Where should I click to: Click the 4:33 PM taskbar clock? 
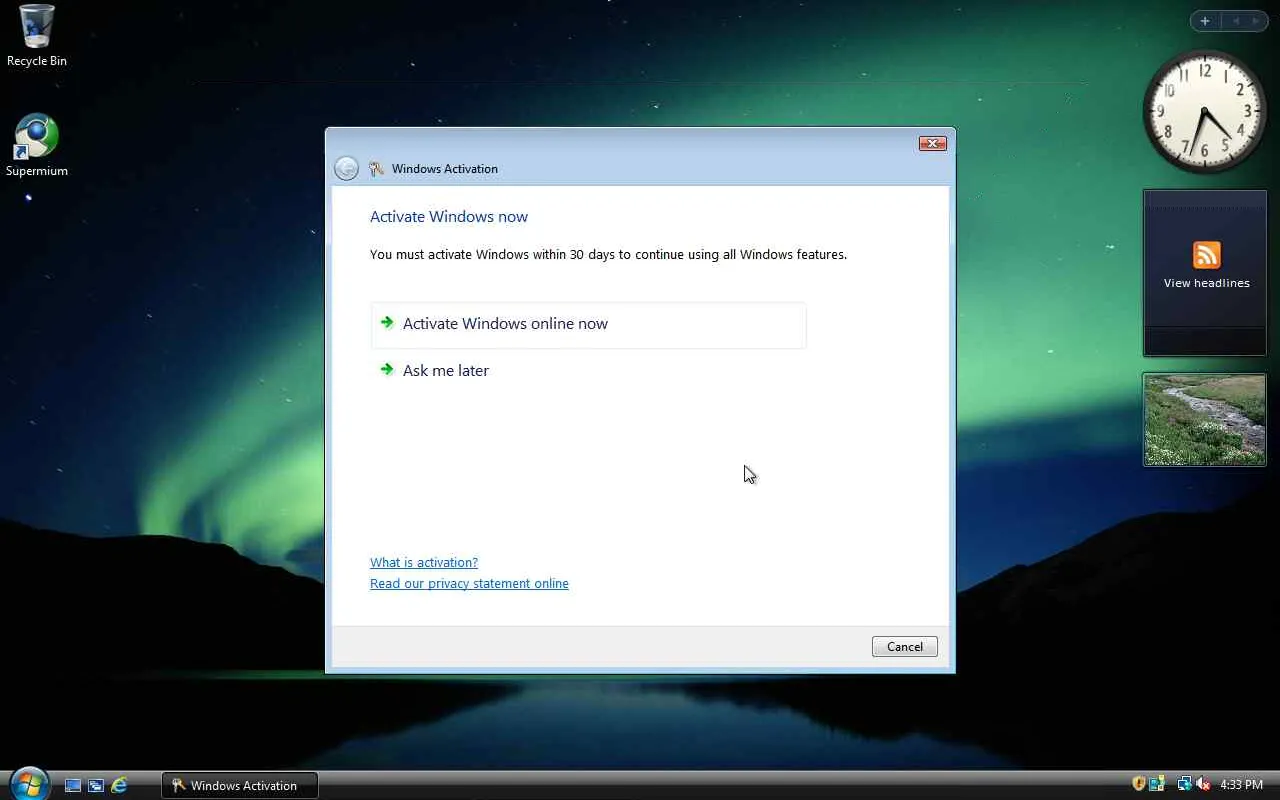(x=1242, y=785)
